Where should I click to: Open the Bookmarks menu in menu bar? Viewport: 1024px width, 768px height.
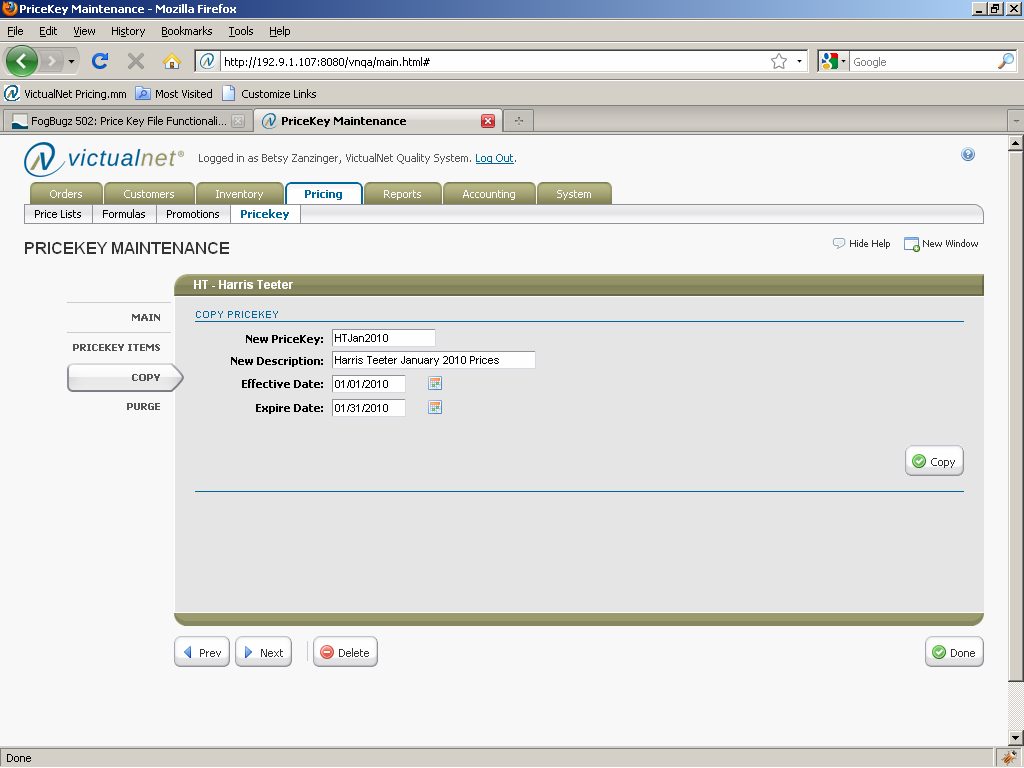tap(186, 31)
